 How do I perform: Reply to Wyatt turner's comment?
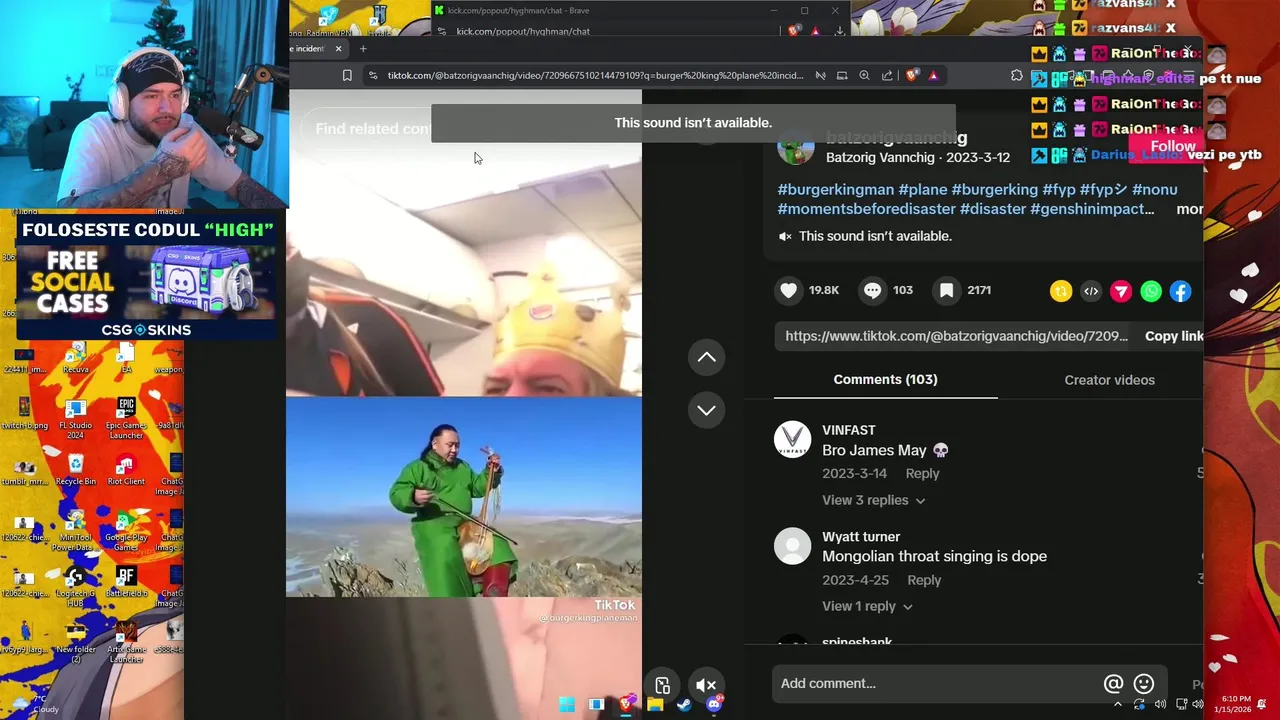click(x=924, y=580)
